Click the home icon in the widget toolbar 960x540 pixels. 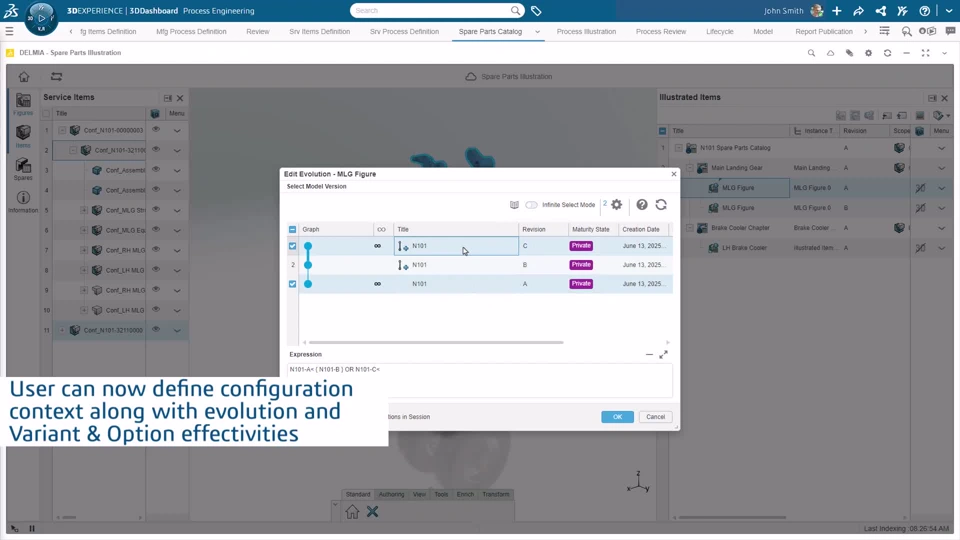tap(24, 77)
